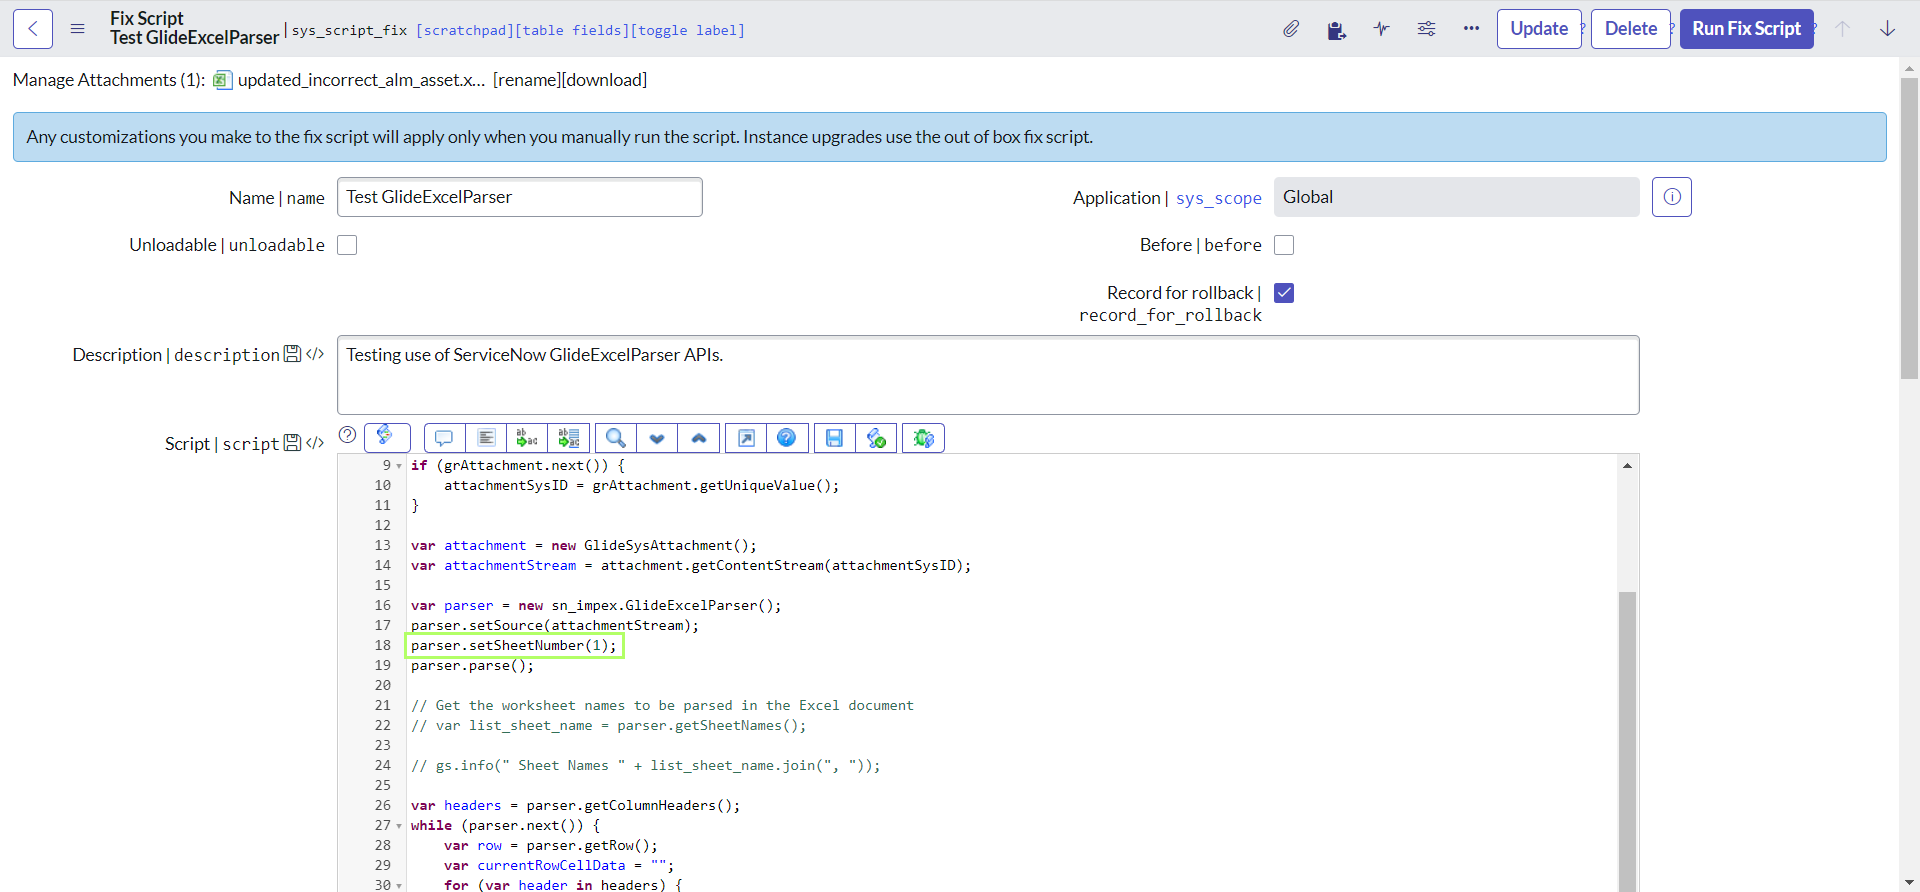Click the page vertical scrollbar thumb

click(x=1909, y=228)
